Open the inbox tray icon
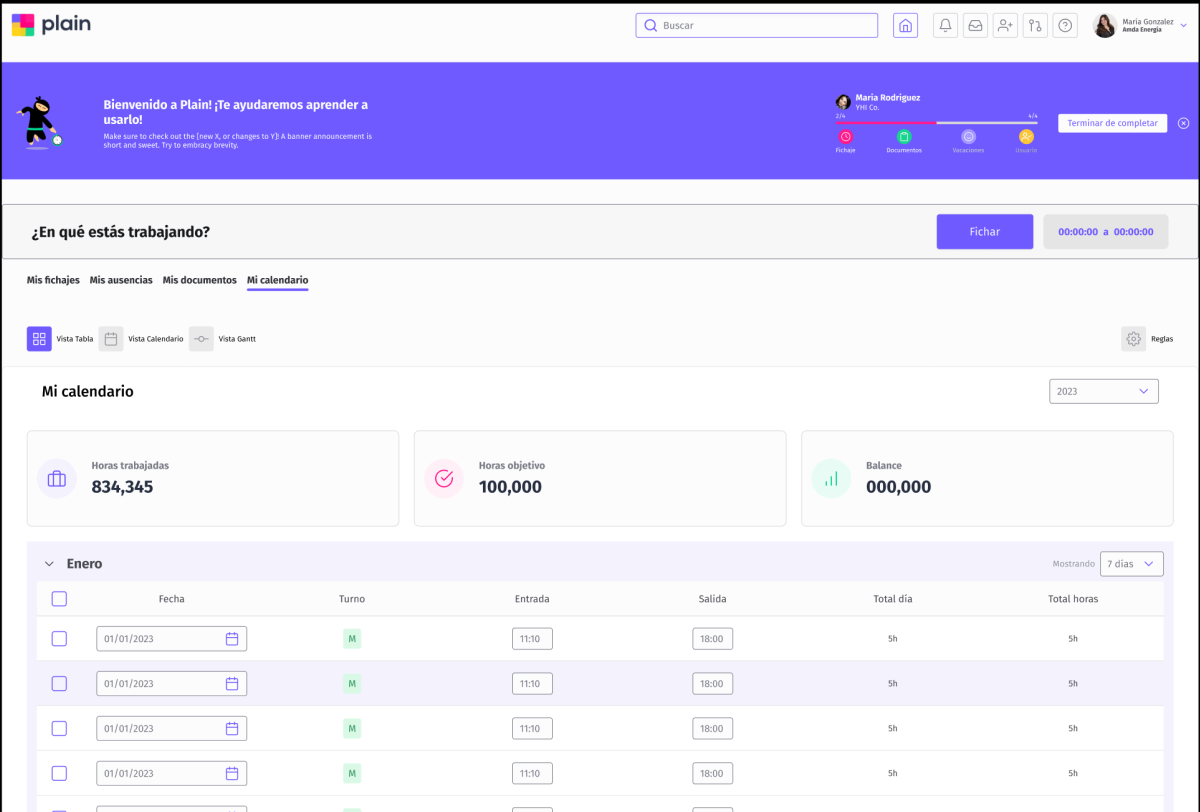This screenshot has height=812, width=1200. [975, 26]
